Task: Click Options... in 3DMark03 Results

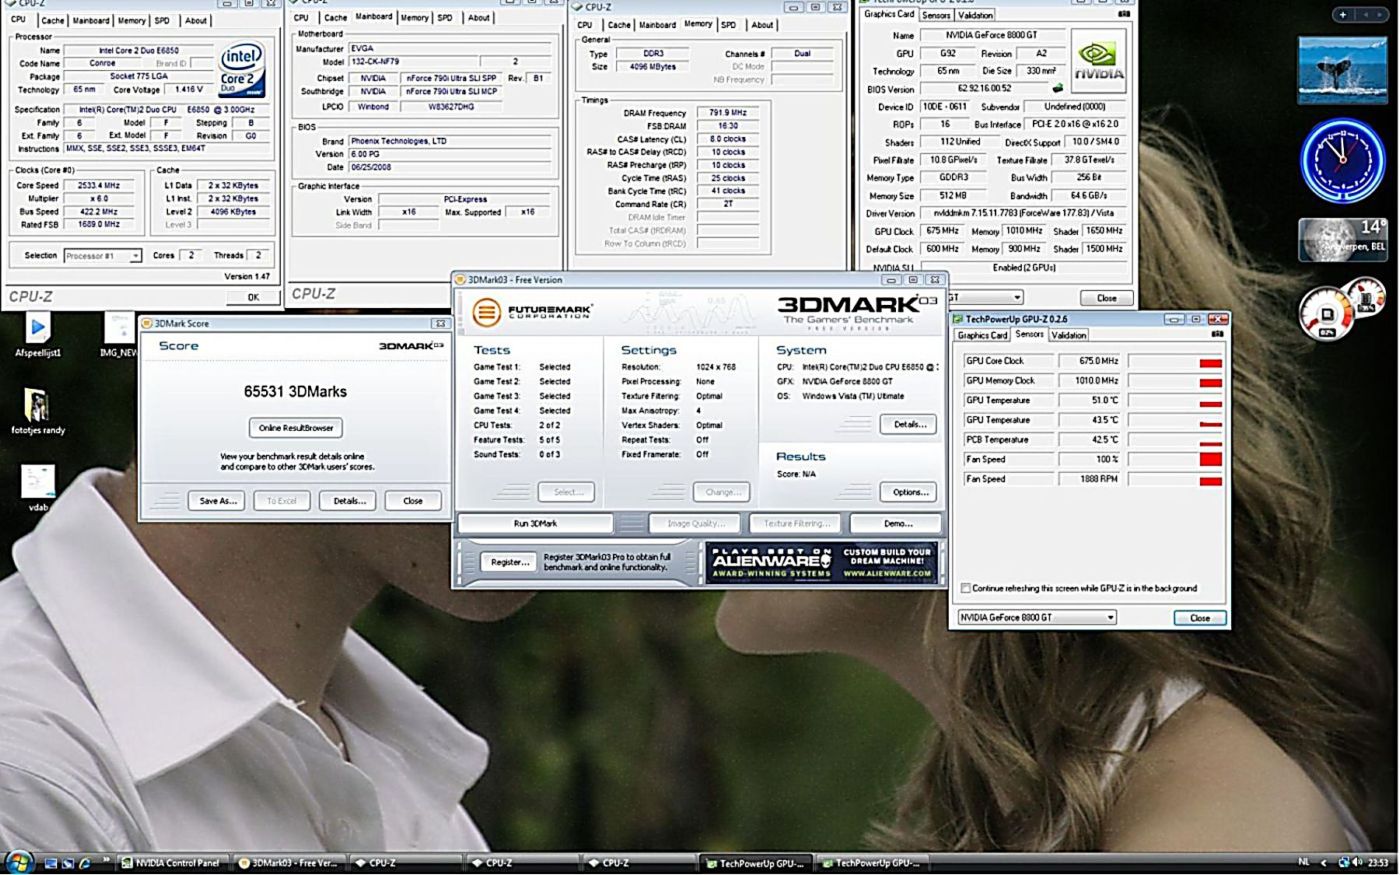Action: pyautogui.click(x=909, y=492)
